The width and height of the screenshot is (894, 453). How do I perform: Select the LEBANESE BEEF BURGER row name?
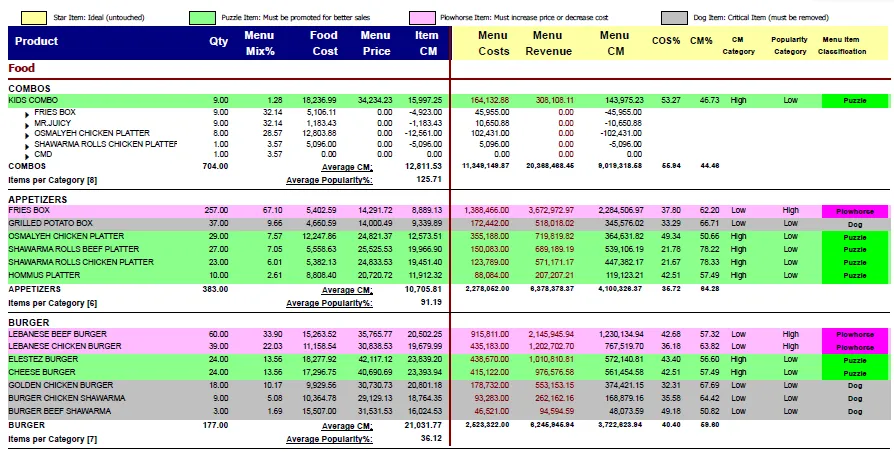tap(58, 334)
